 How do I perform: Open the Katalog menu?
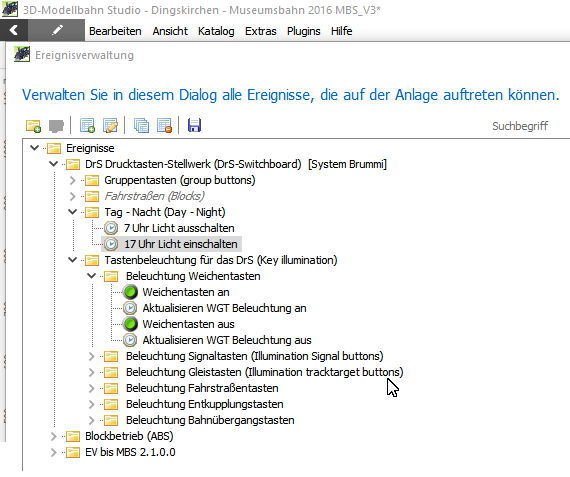coord(216,31)
